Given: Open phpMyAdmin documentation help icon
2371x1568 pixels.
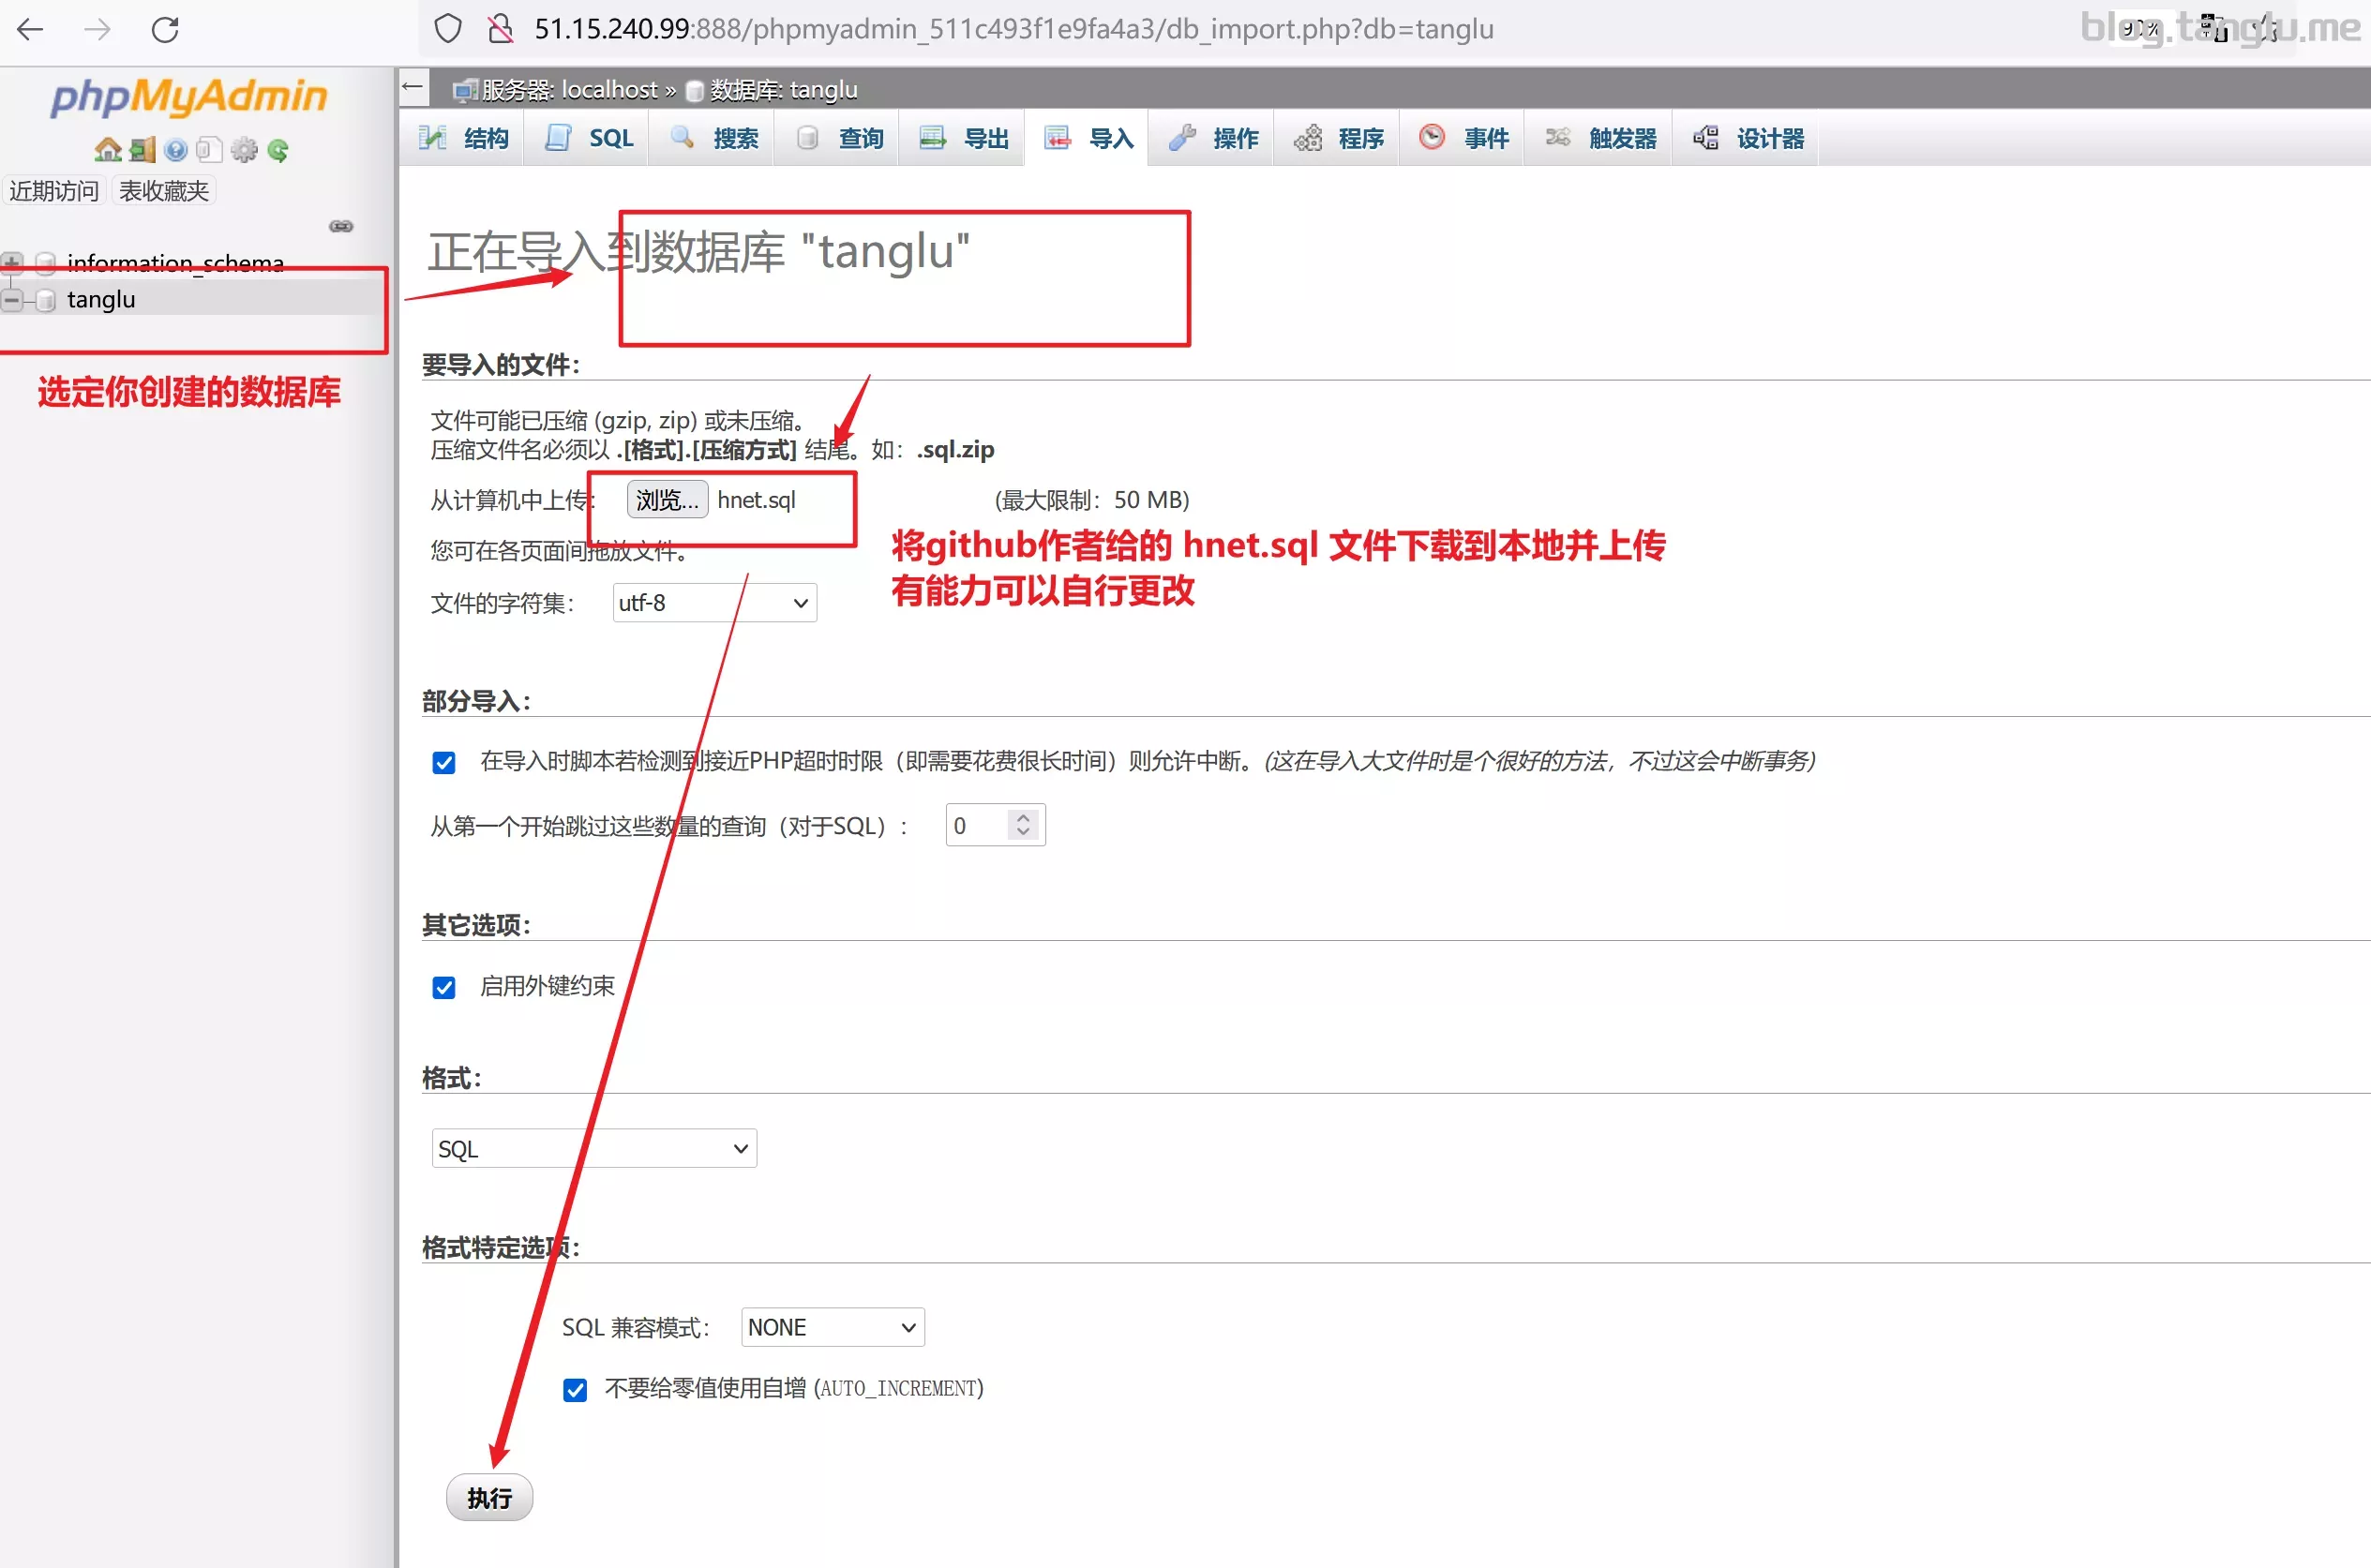Looking at the screenshot, I should (176, 150).
